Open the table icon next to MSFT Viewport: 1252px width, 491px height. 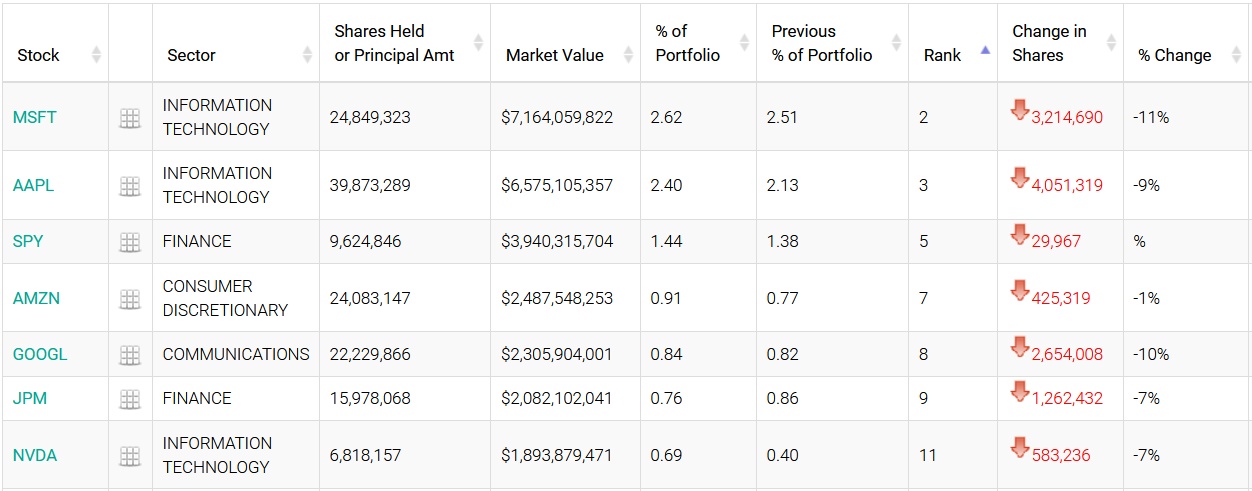[130, 118]
